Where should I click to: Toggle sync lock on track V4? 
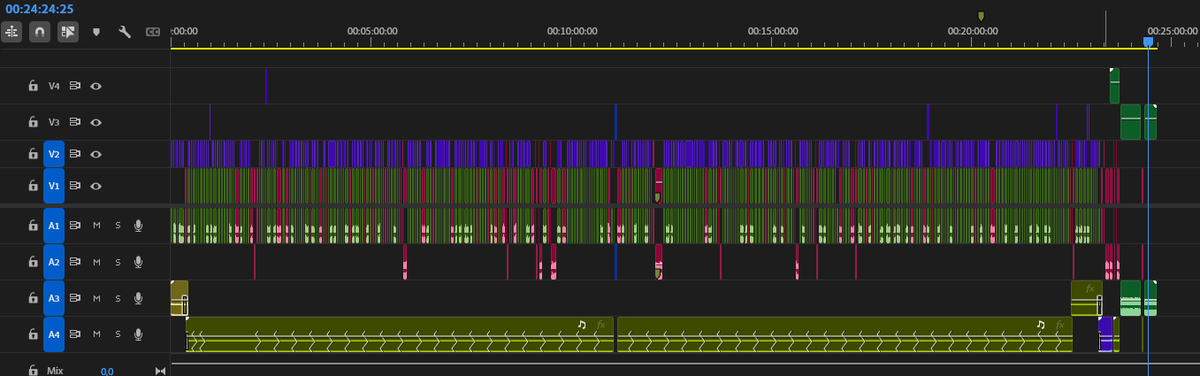pos(76,86)
